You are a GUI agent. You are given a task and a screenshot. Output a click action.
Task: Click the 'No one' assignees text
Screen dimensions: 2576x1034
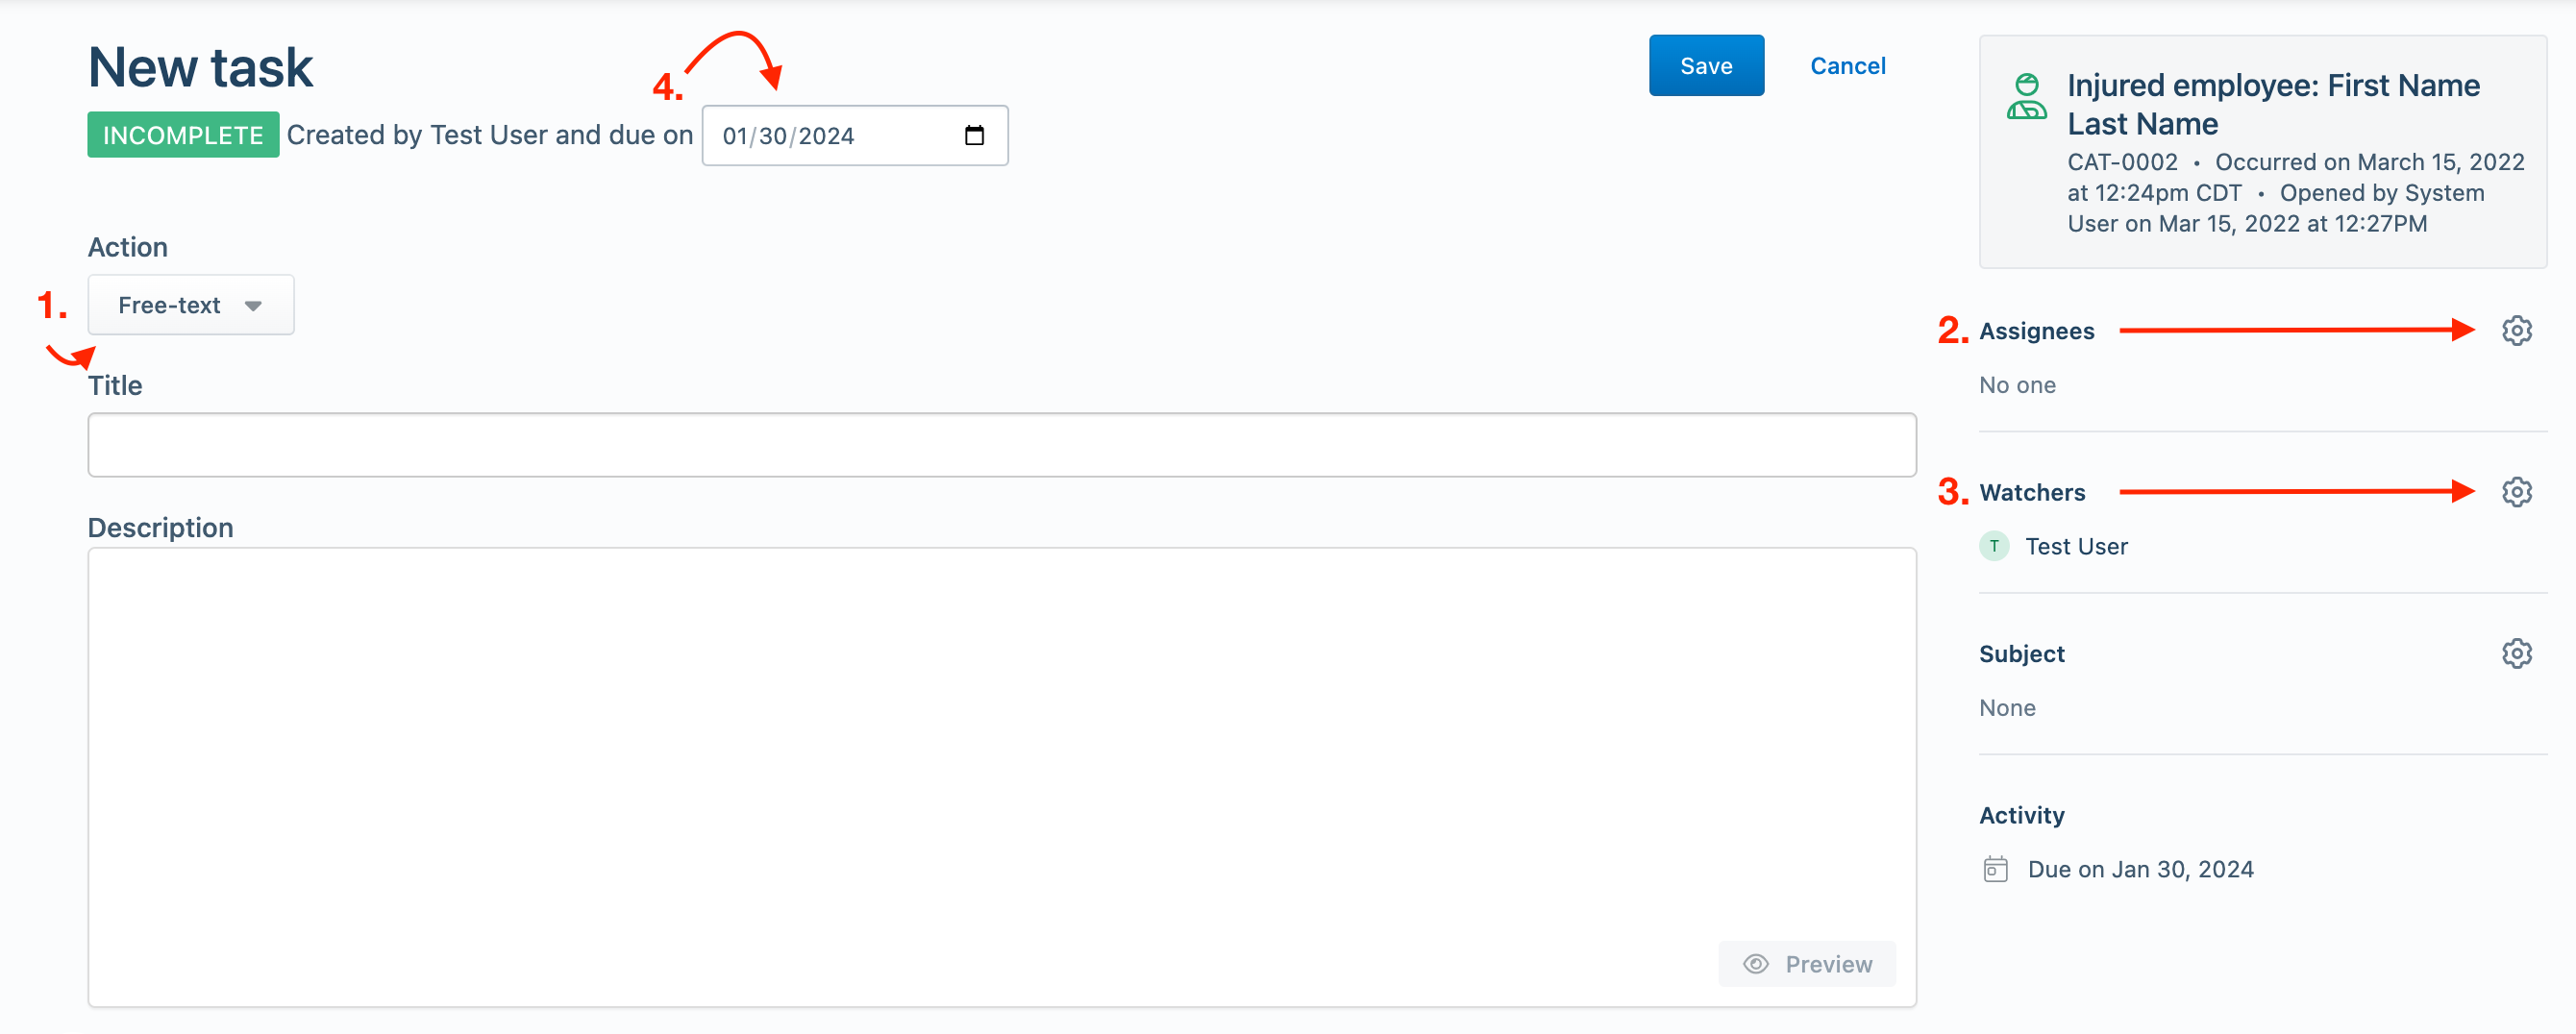click(x=2017, y=385)
